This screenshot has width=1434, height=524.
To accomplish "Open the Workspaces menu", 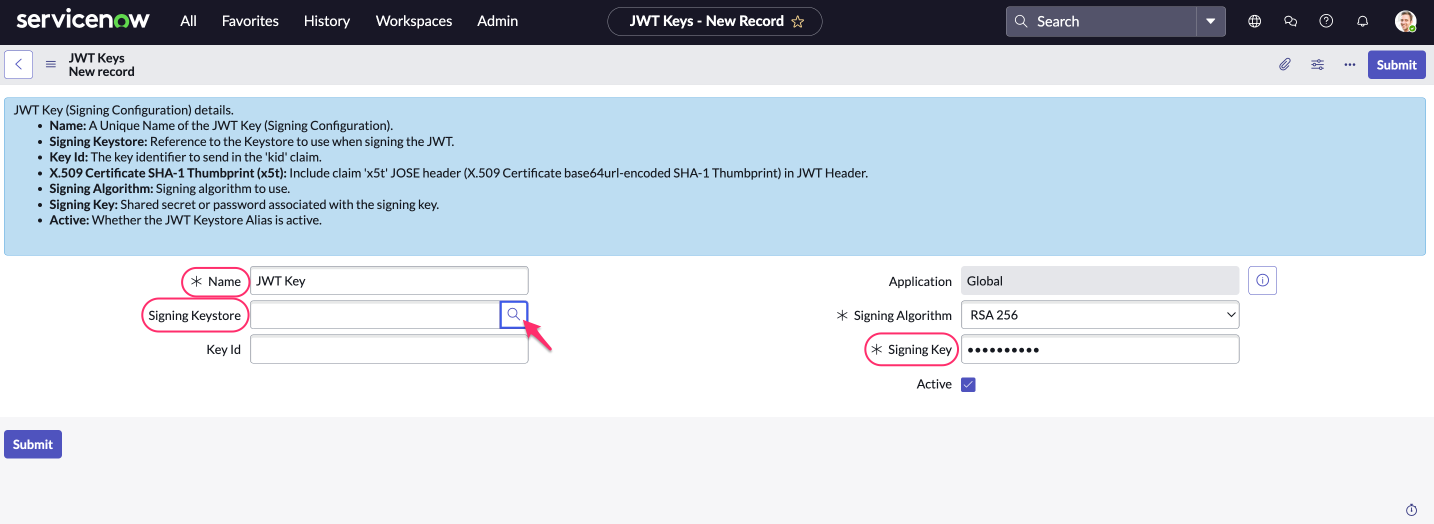I will pyautogui.click(x=413, y=21).
